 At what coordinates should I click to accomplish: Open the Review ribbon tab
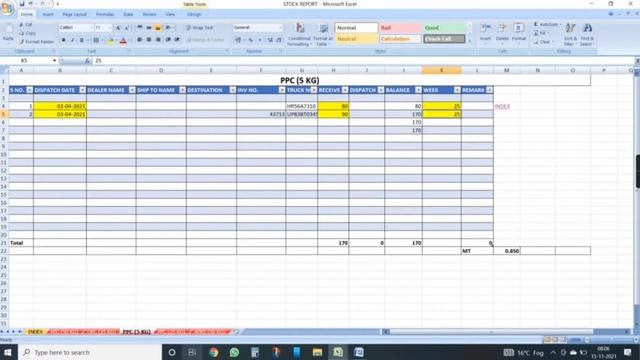coord(149,14)
